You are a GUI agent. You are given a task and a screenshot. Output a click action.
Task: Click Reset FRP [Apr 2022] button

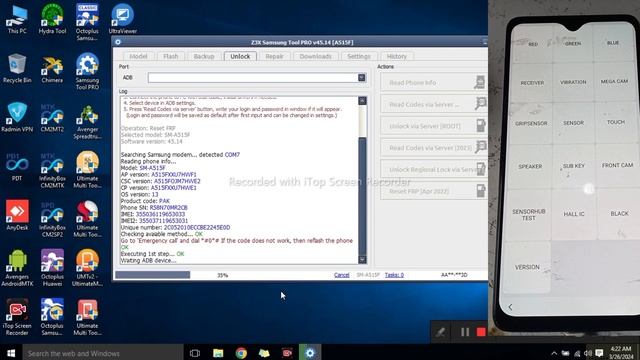coord(434,191)
